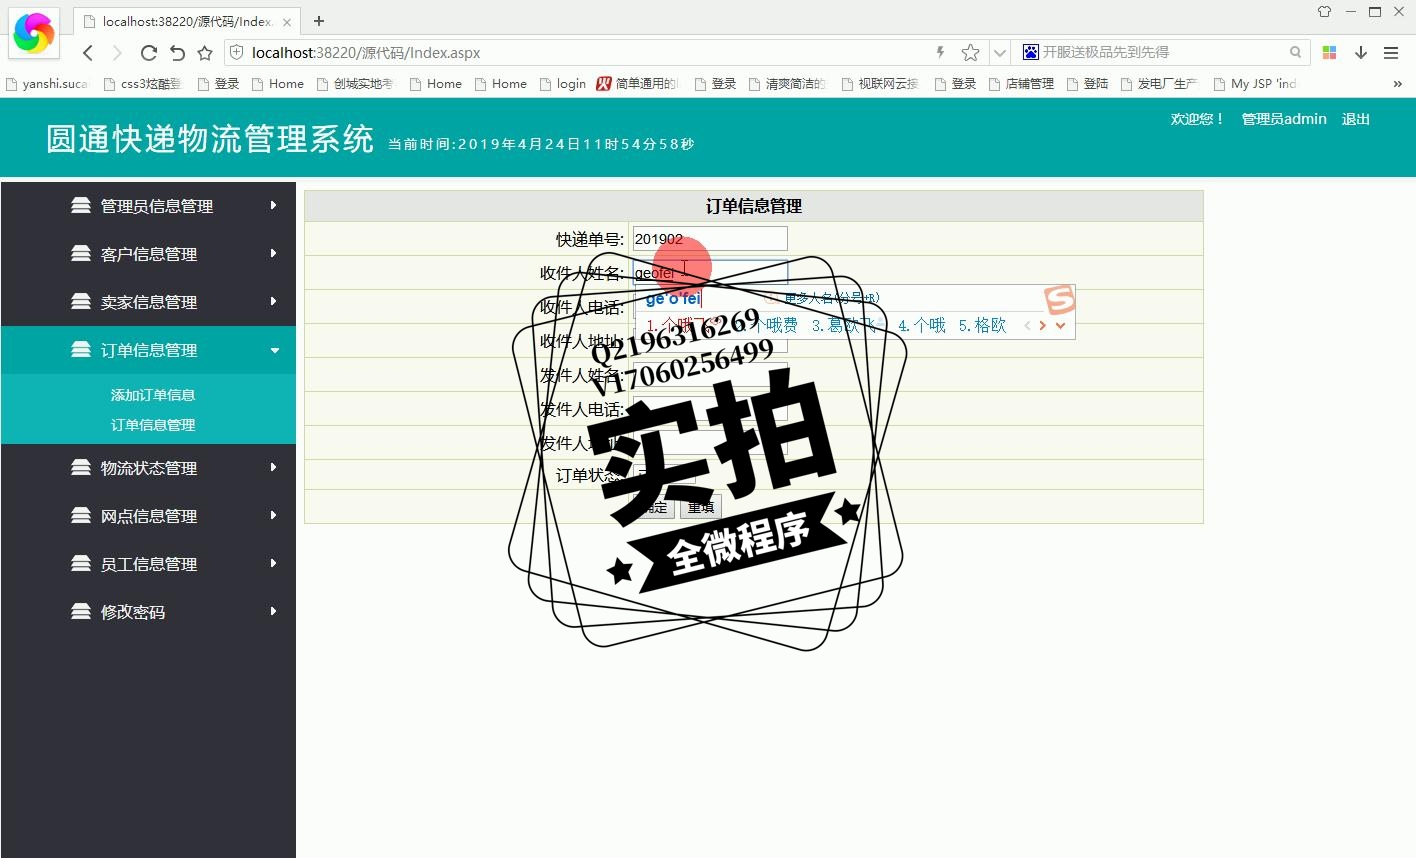
Task: Open css3炫酷 bookmark
Action: [x=143, y=84]
